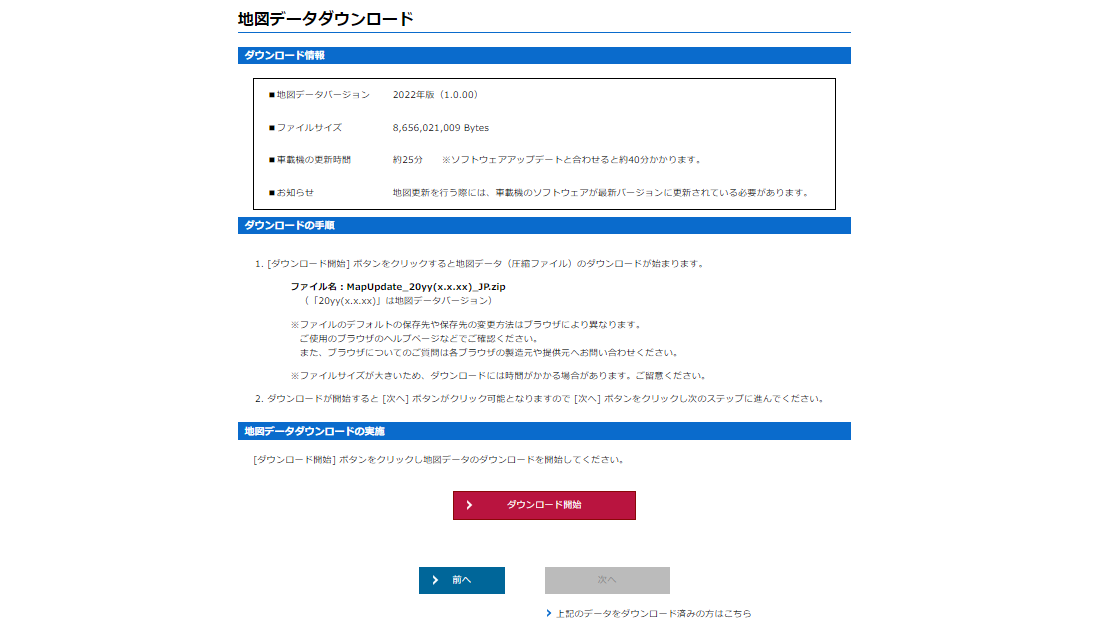1100x619 pixels.
Task: Click the 地図データダウンロード page title
Action: pos(325,18)
